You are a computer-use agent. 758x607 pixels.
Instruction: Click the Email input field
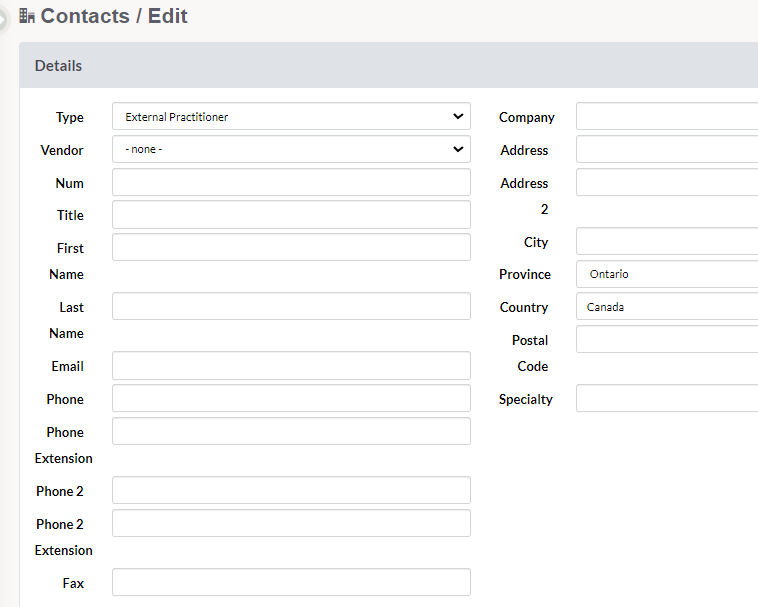292,366
